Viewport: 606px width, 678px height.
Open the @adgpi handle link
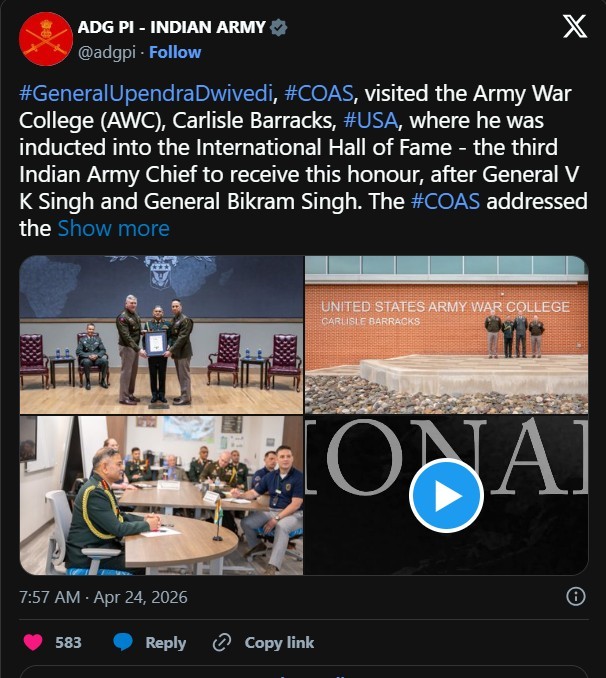tap(107, 52)
